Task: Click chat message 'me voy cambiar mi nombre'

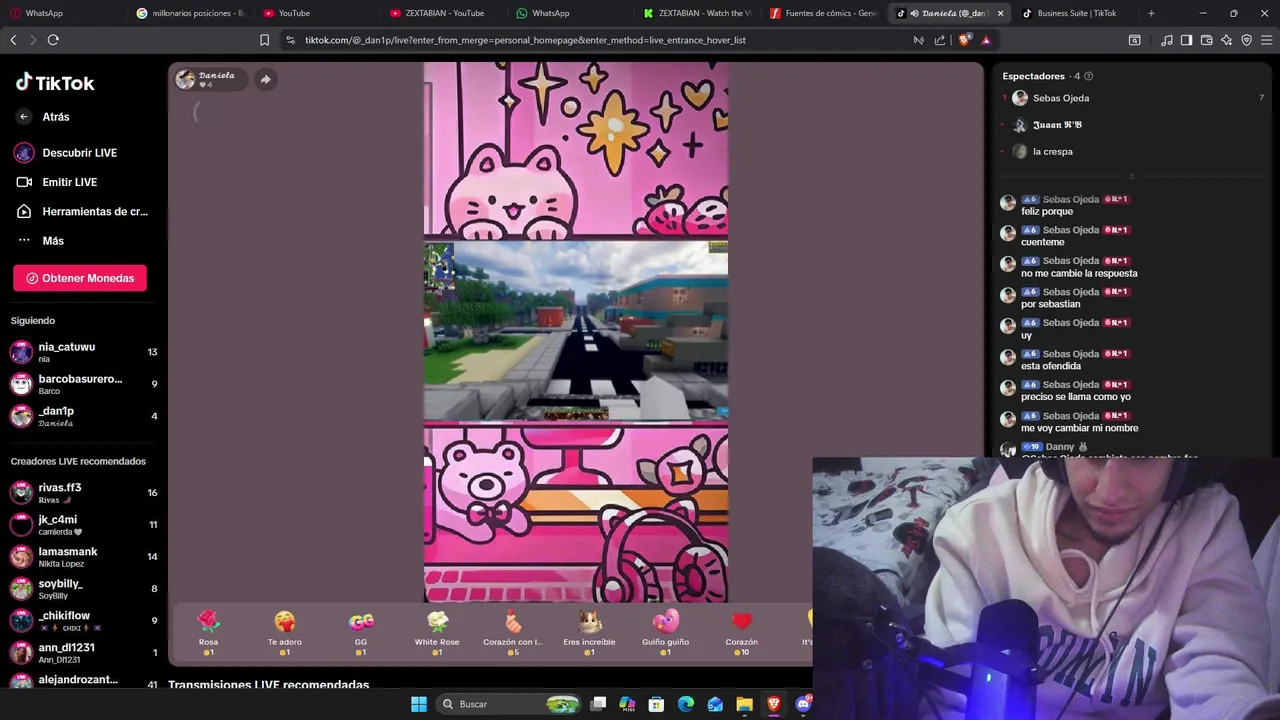Action: pyautogui.click(x=1079, y=428)
